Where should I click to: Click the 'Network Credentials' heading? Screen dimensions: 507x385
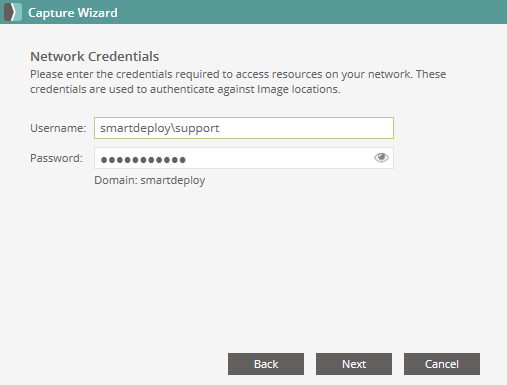tap(95, 56)
